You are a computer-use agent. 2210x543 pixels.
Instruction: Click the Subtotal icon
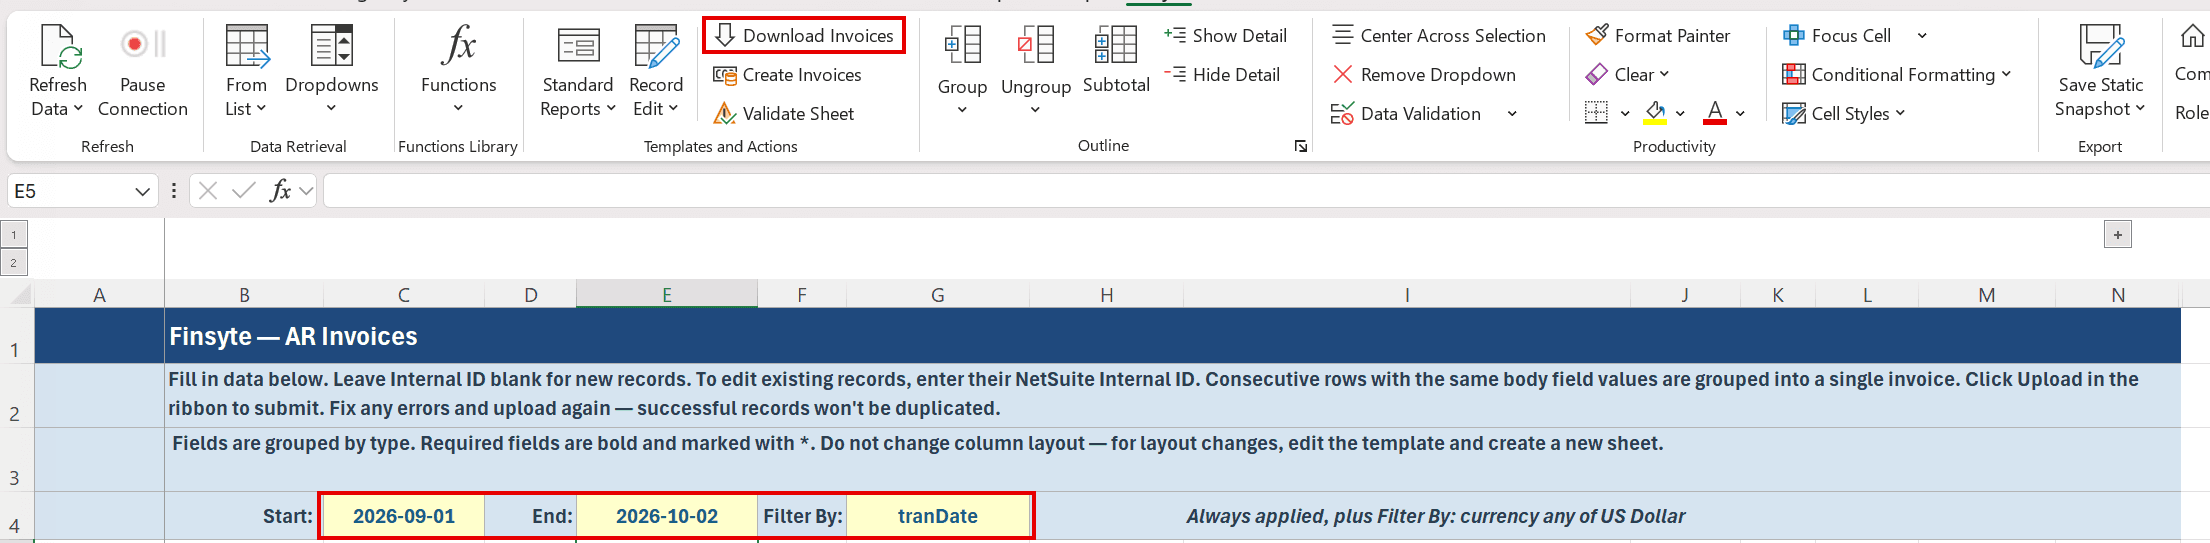1116,46
